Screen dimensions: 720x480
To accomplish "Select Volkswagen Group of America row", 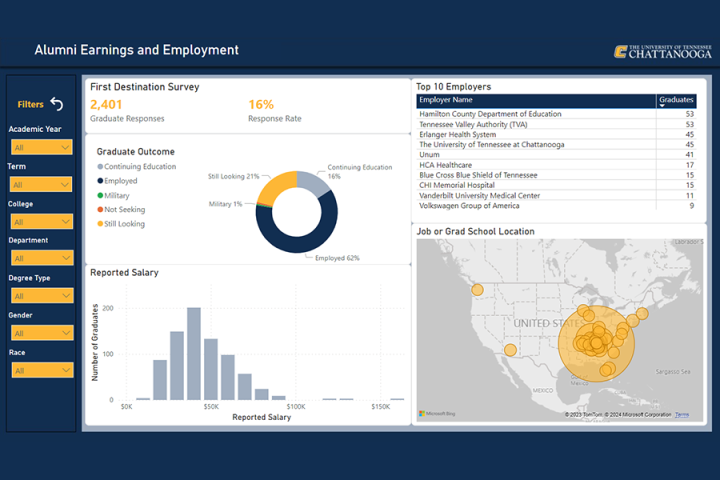I will (x=556, y=206).
